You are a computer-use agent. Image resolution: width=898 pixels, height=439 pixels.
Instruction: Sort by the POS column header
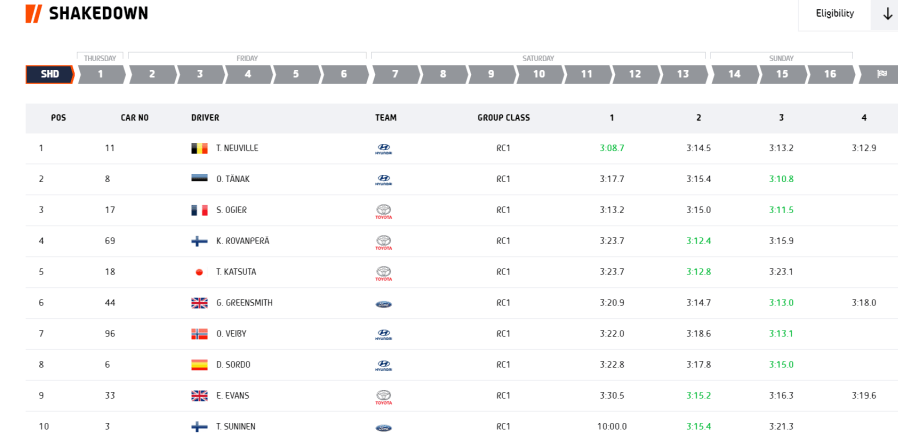58,118
